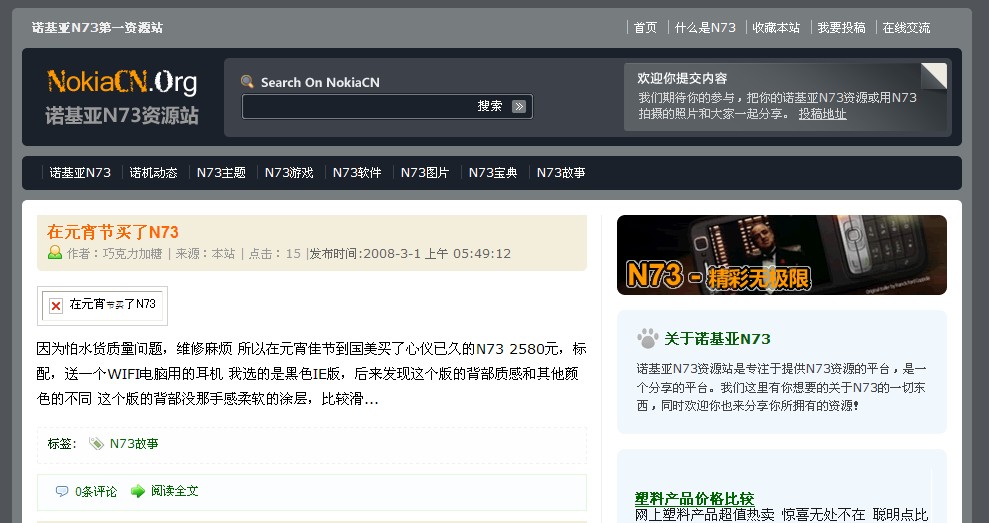Open the N73故事 navigation tab
The height and width of the screenshot is (523, 989).
[561, 173]
